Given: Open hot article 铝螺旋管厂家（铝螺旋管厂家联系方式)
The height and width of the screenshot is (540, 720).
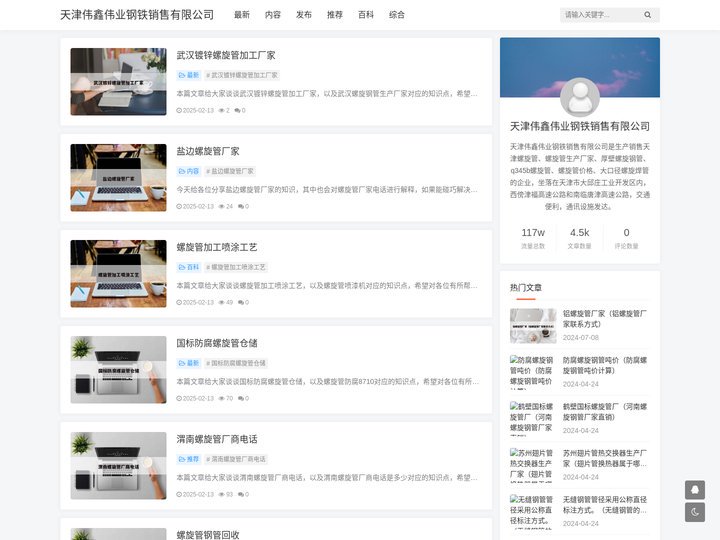Looking at the screenshot, I should click(x=605, y=319).
